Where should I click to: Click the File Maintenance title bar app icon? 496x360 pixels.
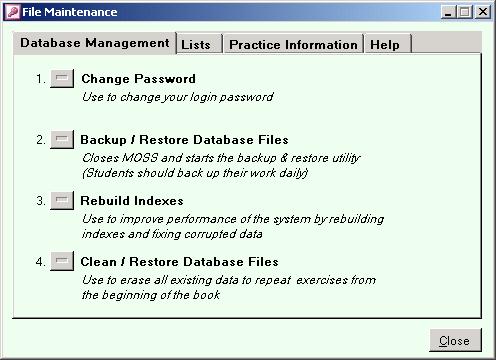(x=13, y=12)
